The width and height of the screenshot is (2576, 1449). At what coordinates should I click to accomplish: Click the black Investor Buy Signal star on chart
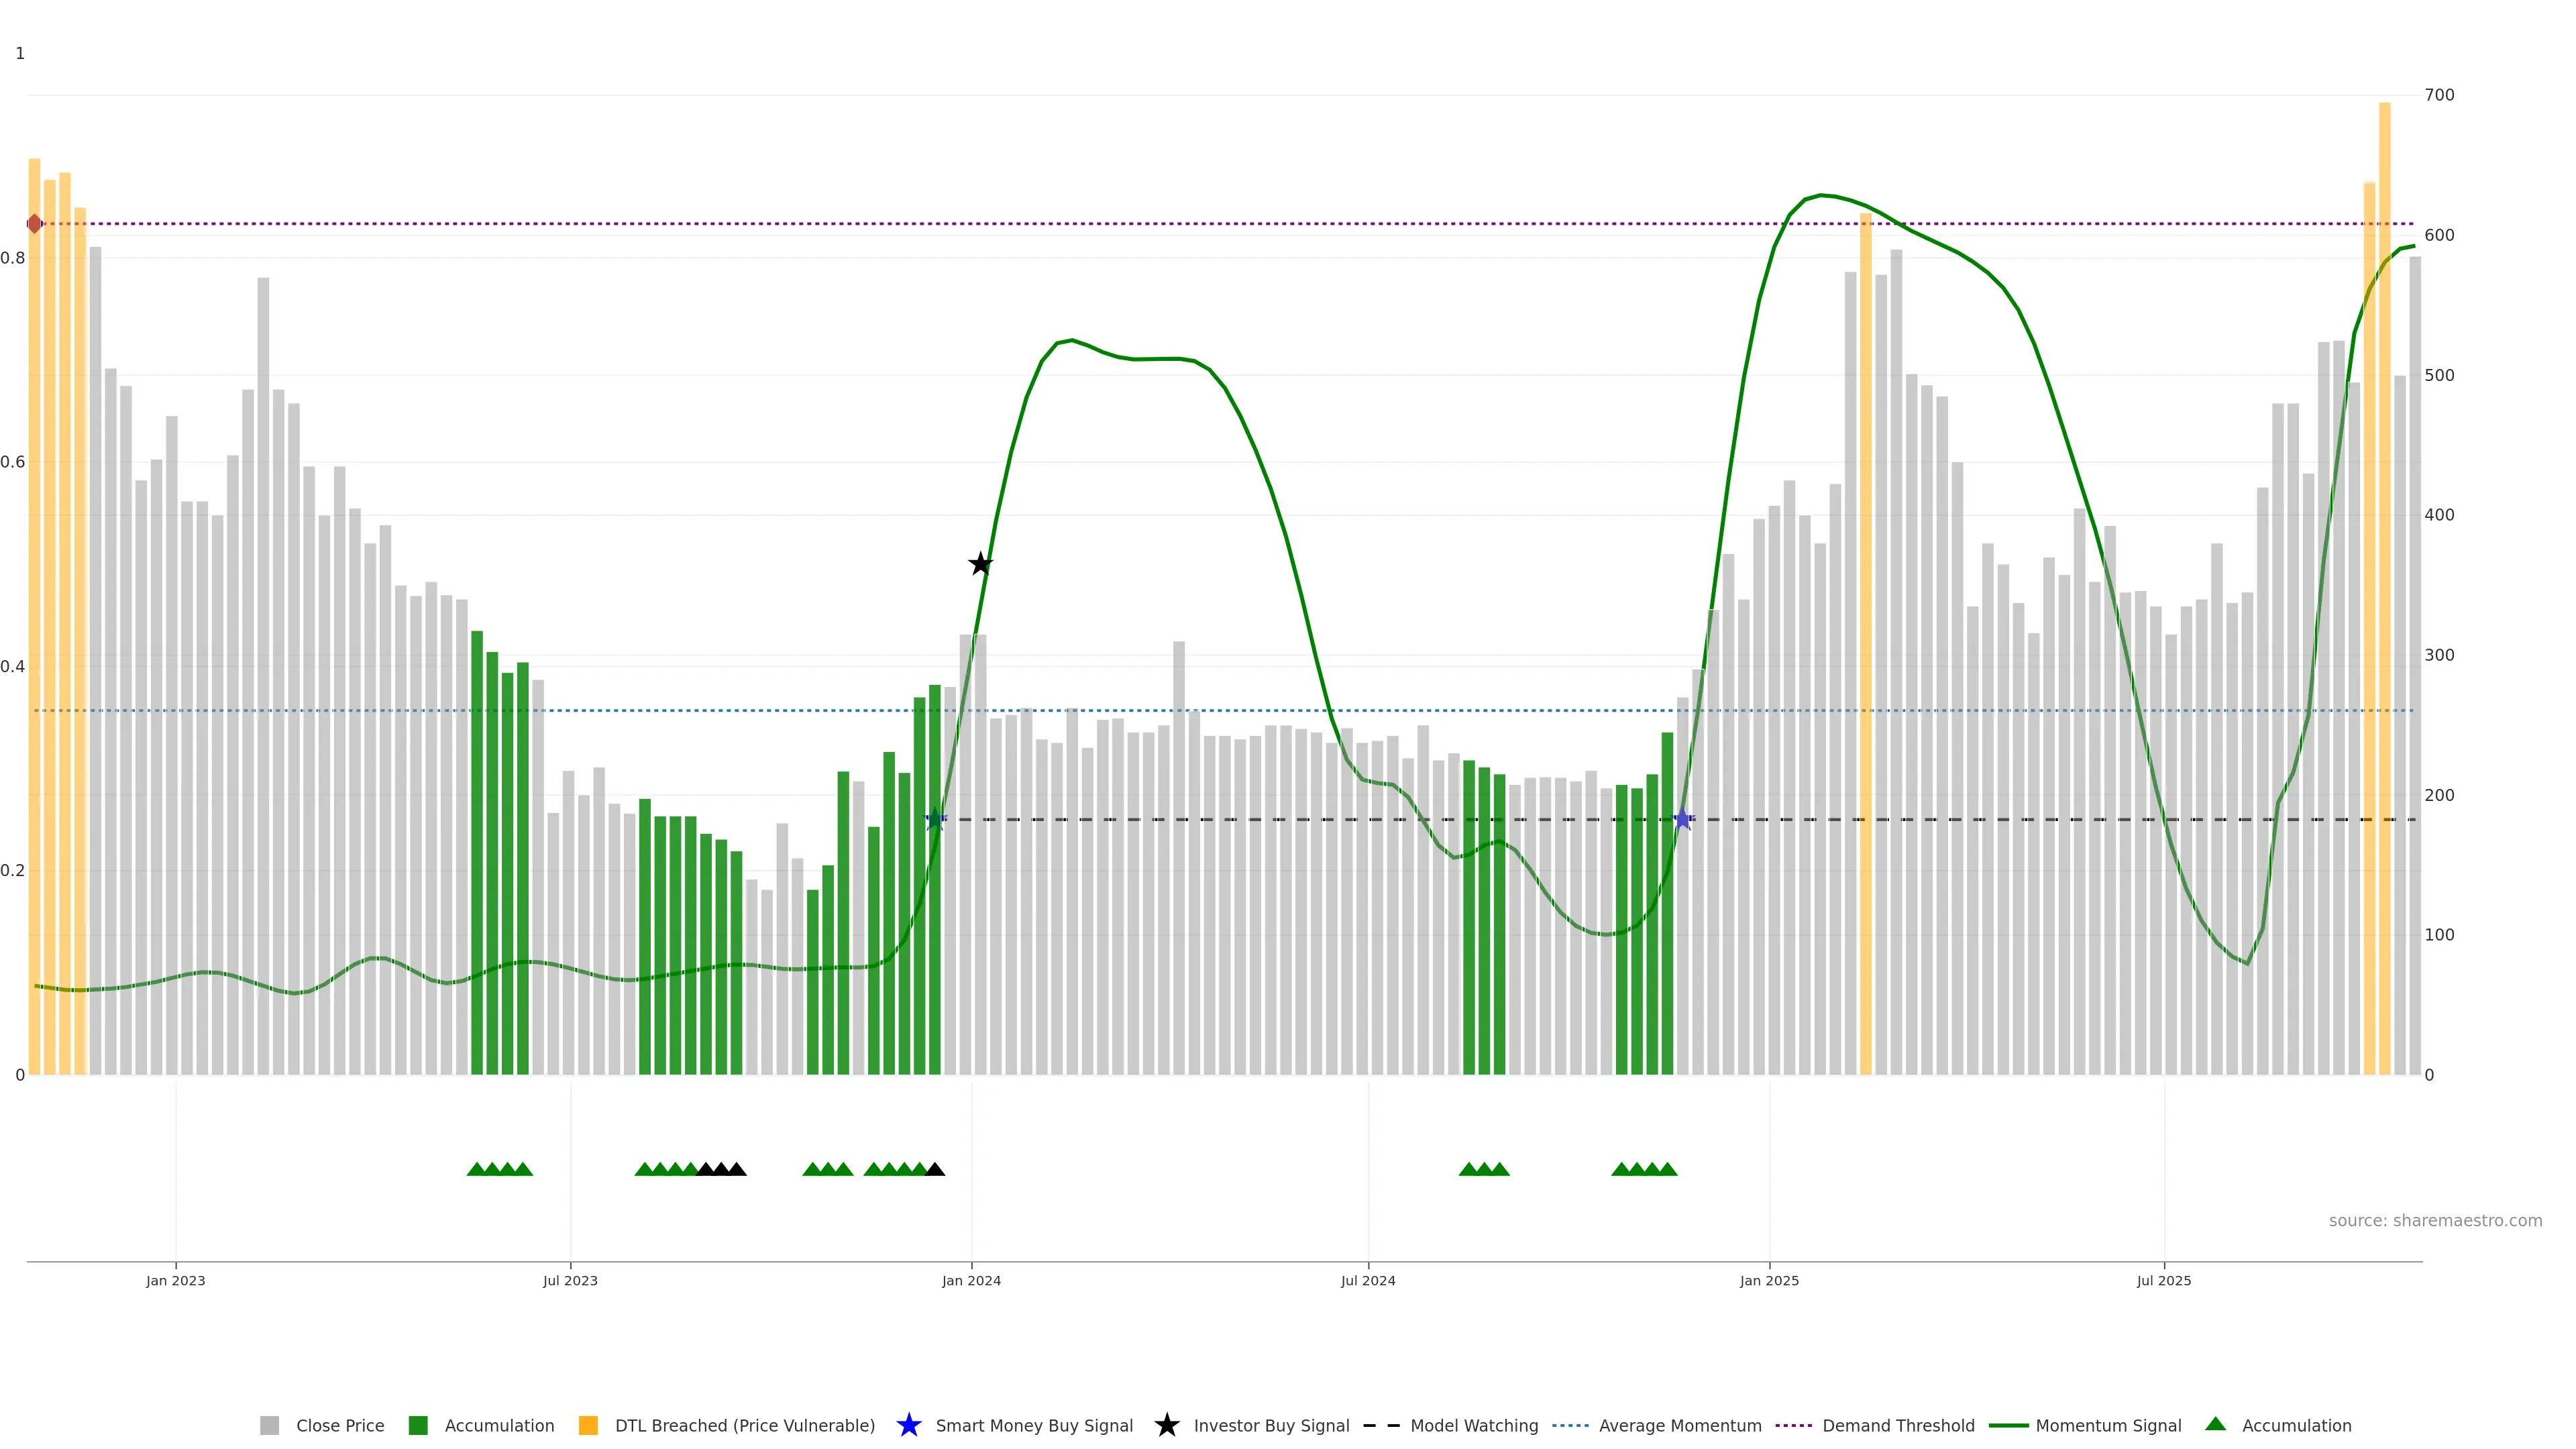(980, 564)
